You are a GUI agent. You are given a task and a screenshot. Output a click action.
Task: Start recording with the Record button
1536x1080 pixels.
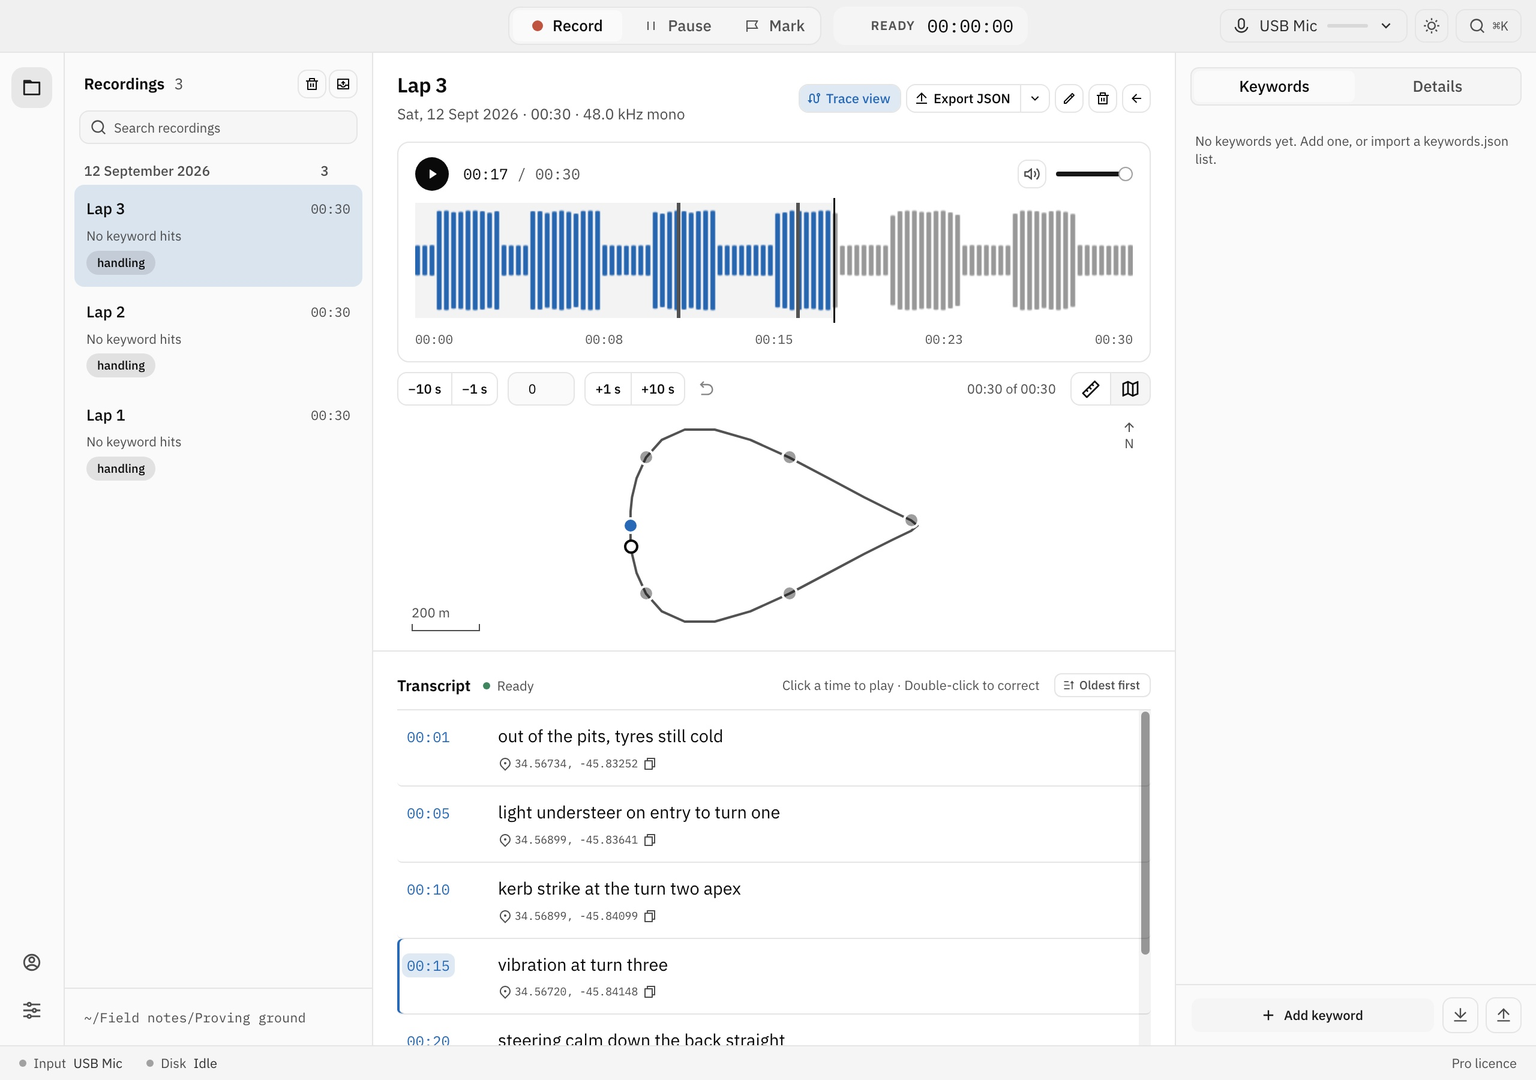click(x=567, y=26)
